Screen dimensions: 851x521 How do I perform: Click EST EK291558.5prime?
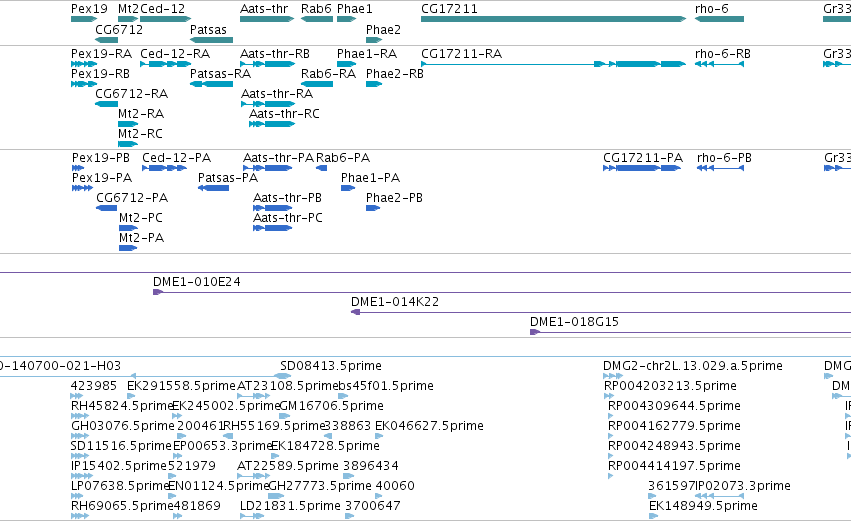181,386
